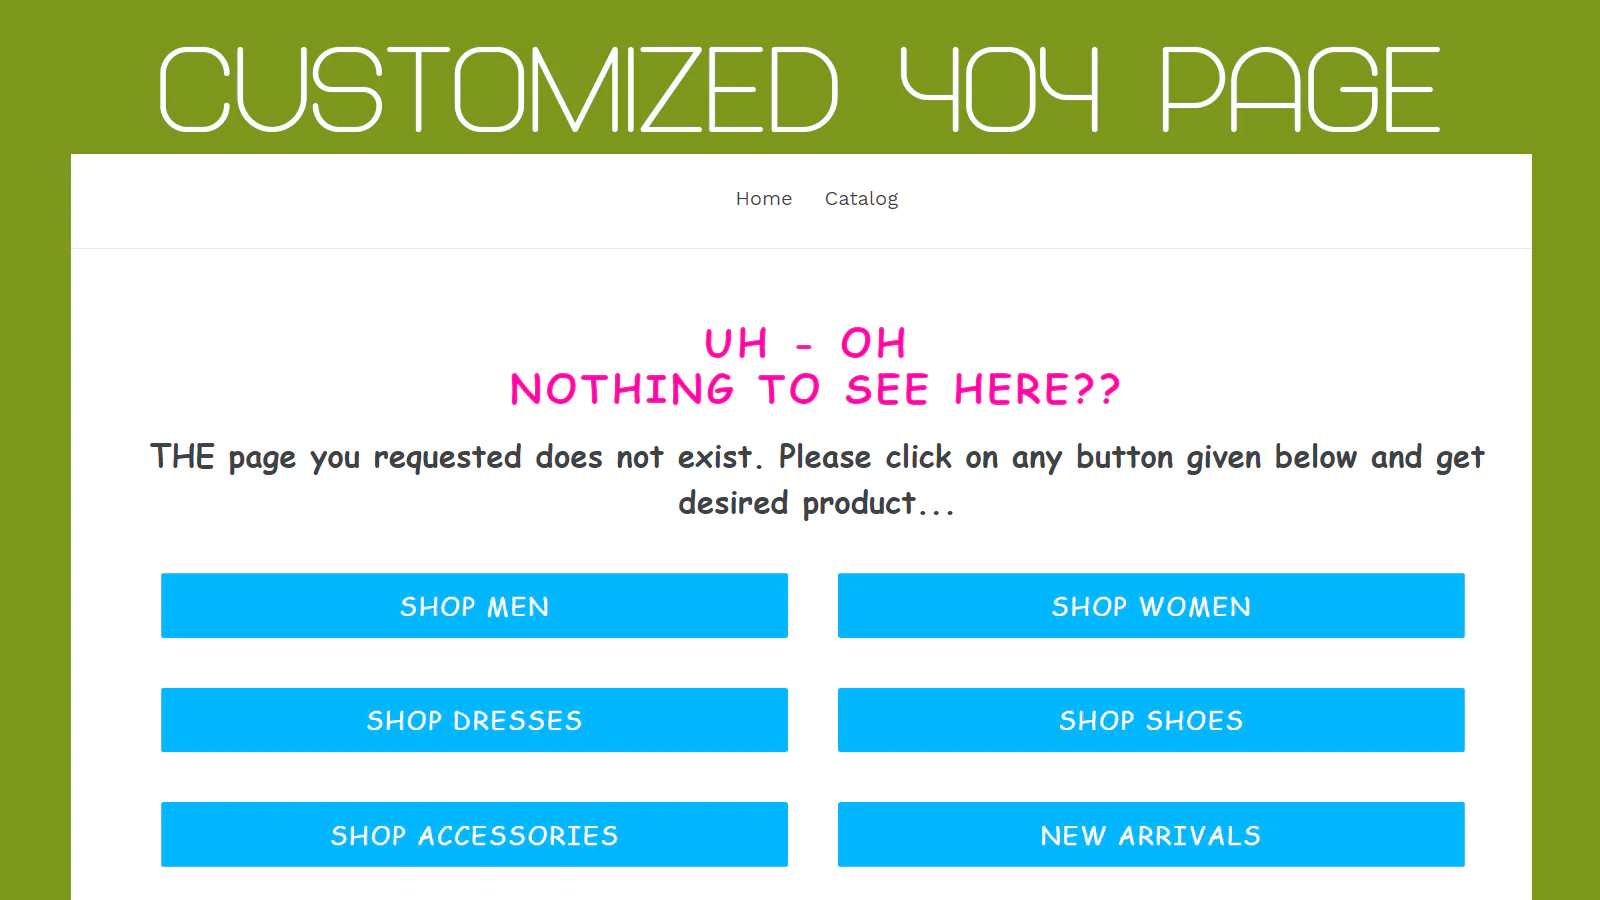Click the 404 number in the banner title
The image size is (1600, 900).
[x=999, y=90]
